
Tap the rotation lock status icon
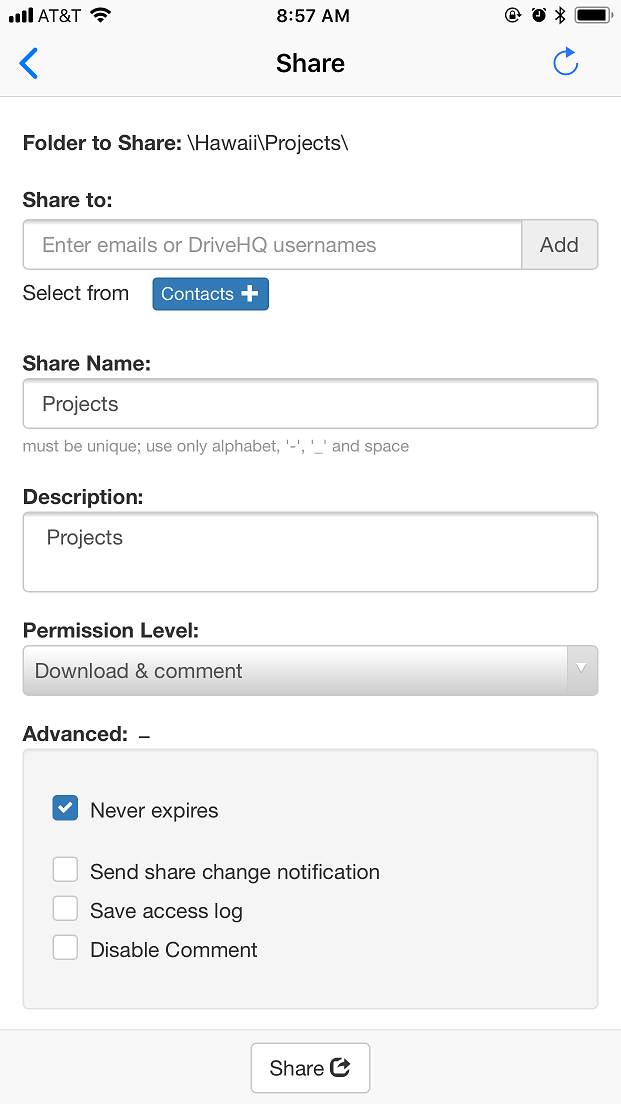[x=514, y=15]
